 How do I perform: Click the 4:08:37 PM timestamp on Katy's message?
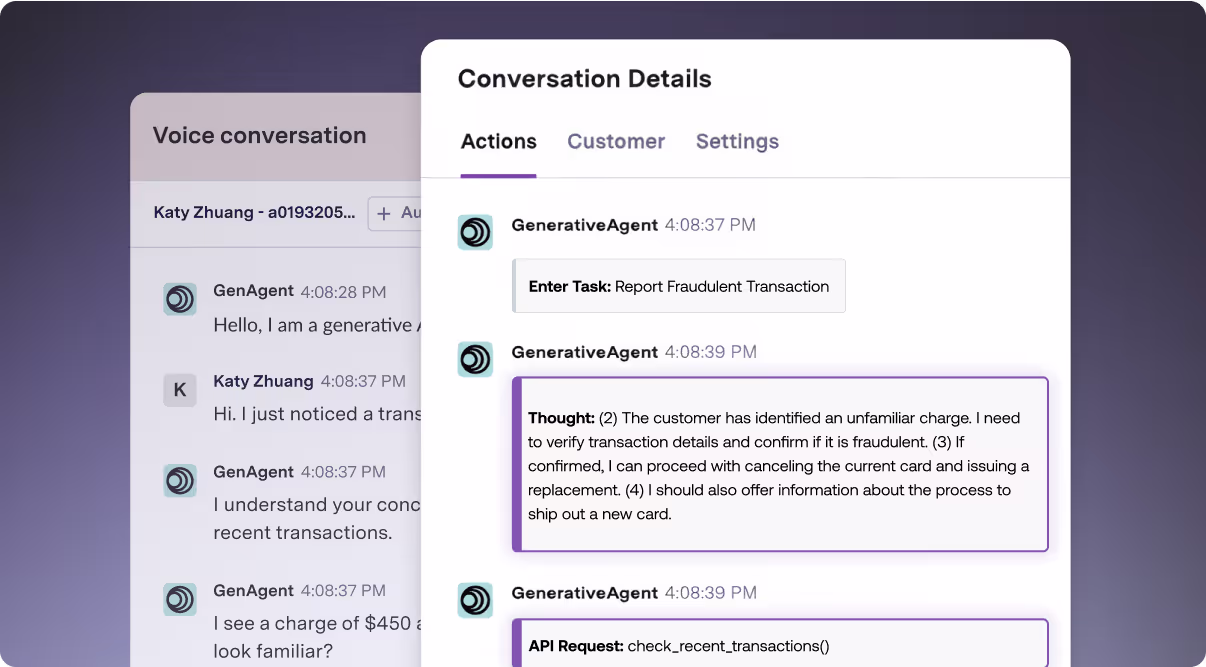(x=361, y=381)
